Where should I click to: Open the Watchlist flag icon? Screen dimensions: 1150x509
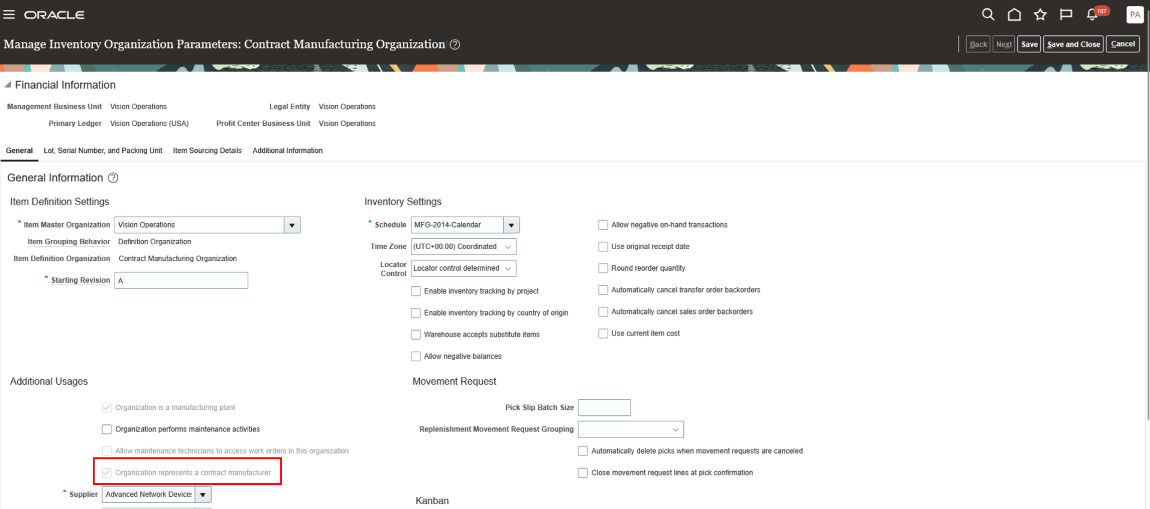point(1066,15)
